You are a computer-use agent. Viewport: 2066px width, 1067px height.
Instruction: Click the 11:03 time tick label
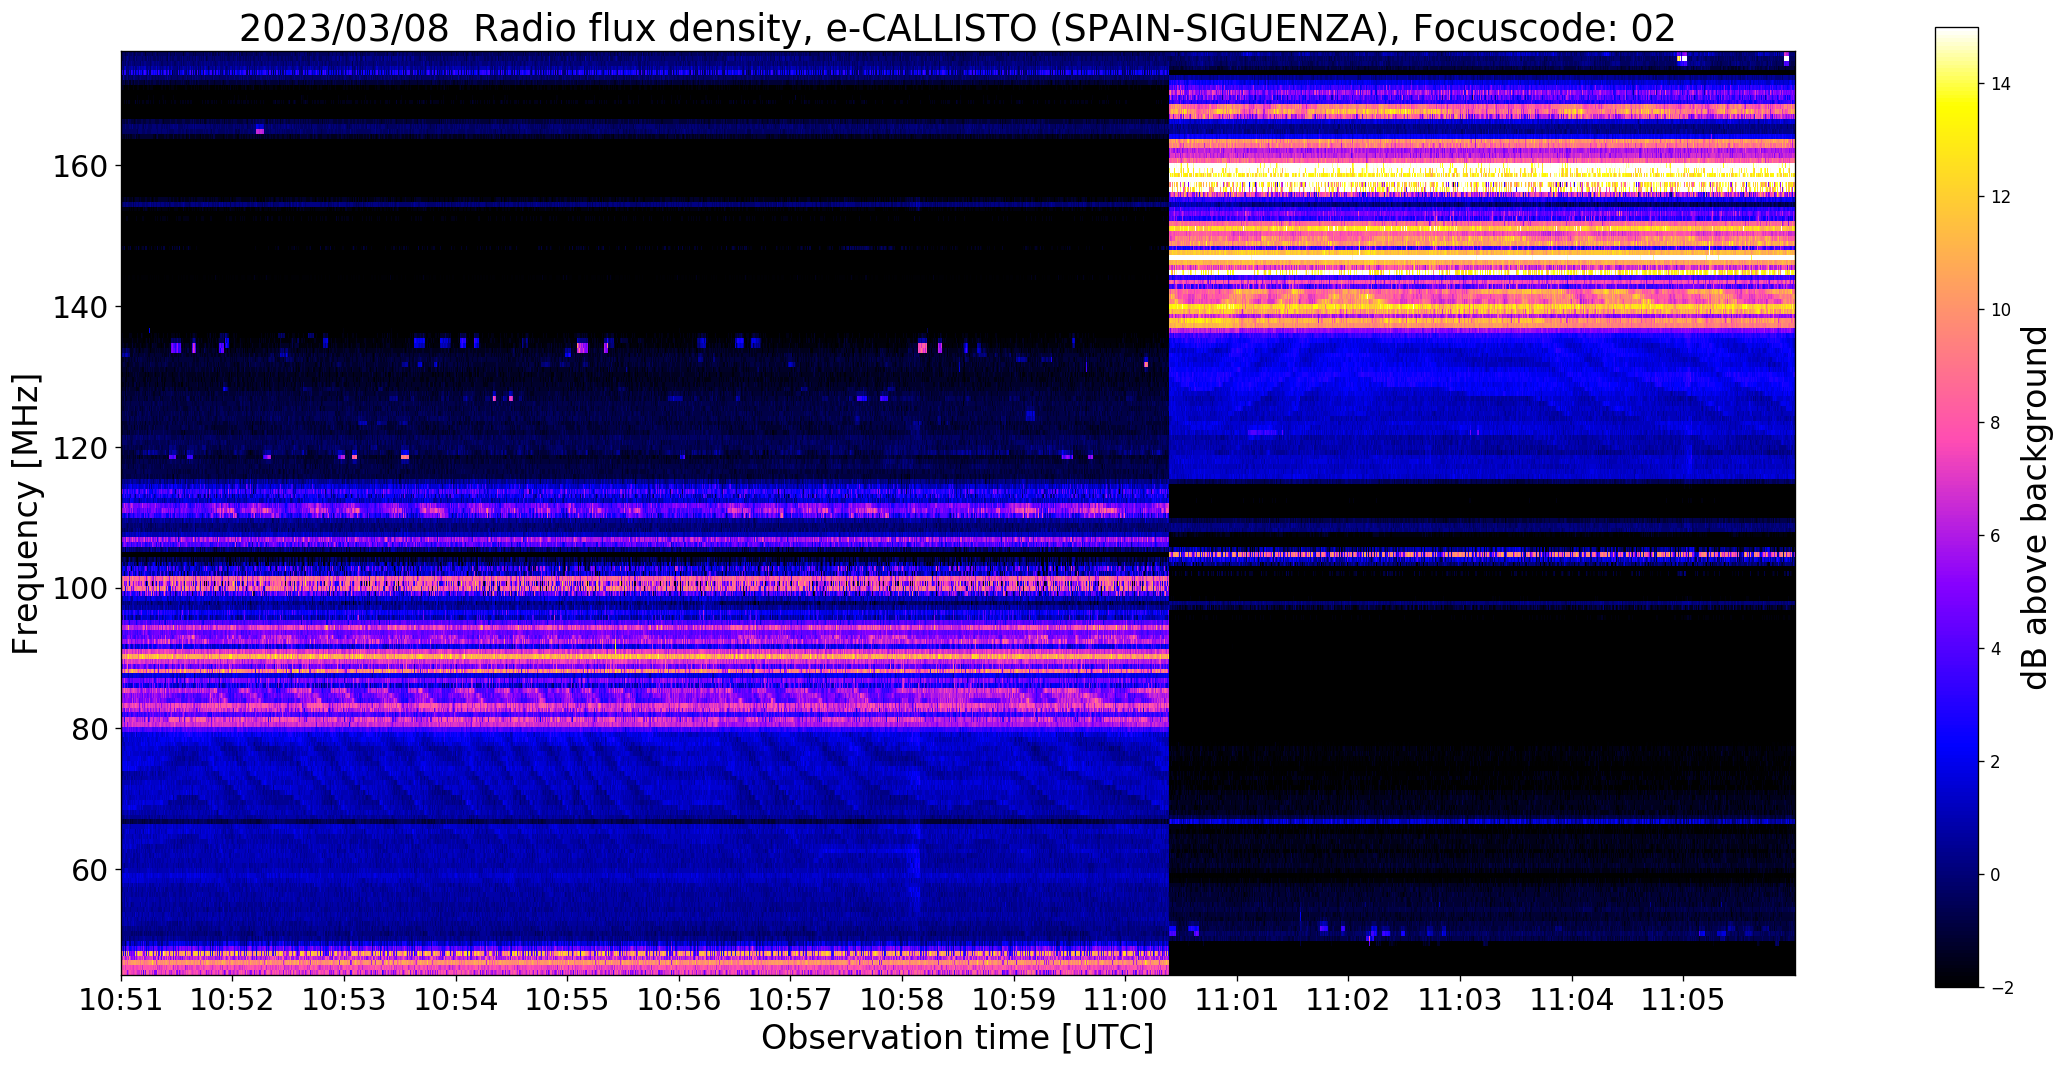pos(1460,1001)
